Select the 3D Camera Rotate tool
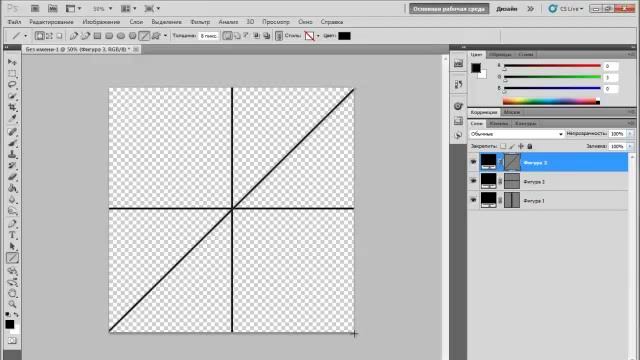 click(x=12, y=282)
